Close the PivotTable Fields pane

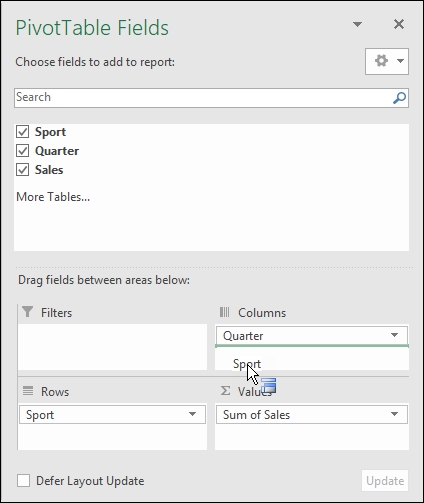click(399, 24)
